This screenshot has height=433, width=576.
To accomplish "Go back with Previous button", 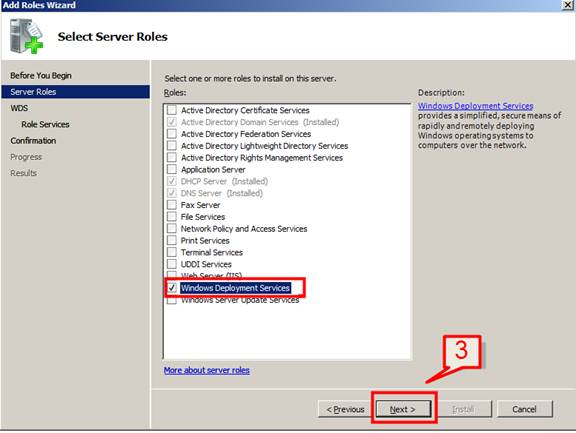I will pyautogui.click(x=345, y=409).
